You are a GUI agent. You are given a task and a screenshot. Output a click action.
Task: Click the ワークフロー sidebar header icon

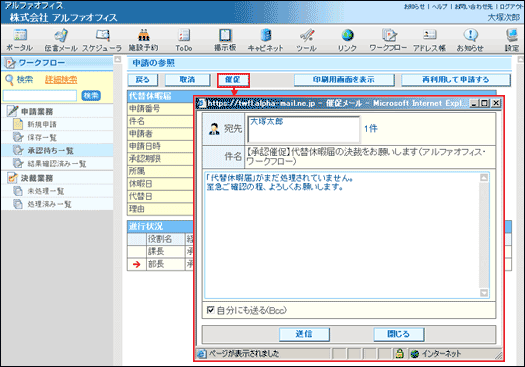[x=10, y=63]
